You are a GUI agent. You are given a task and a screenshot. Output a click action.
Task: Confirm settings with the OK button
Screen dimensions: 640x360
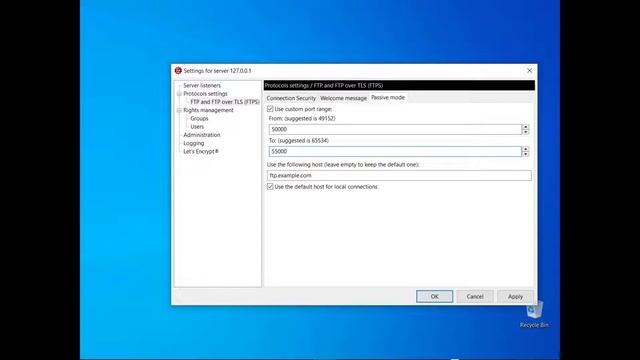(x=434, y=296)
